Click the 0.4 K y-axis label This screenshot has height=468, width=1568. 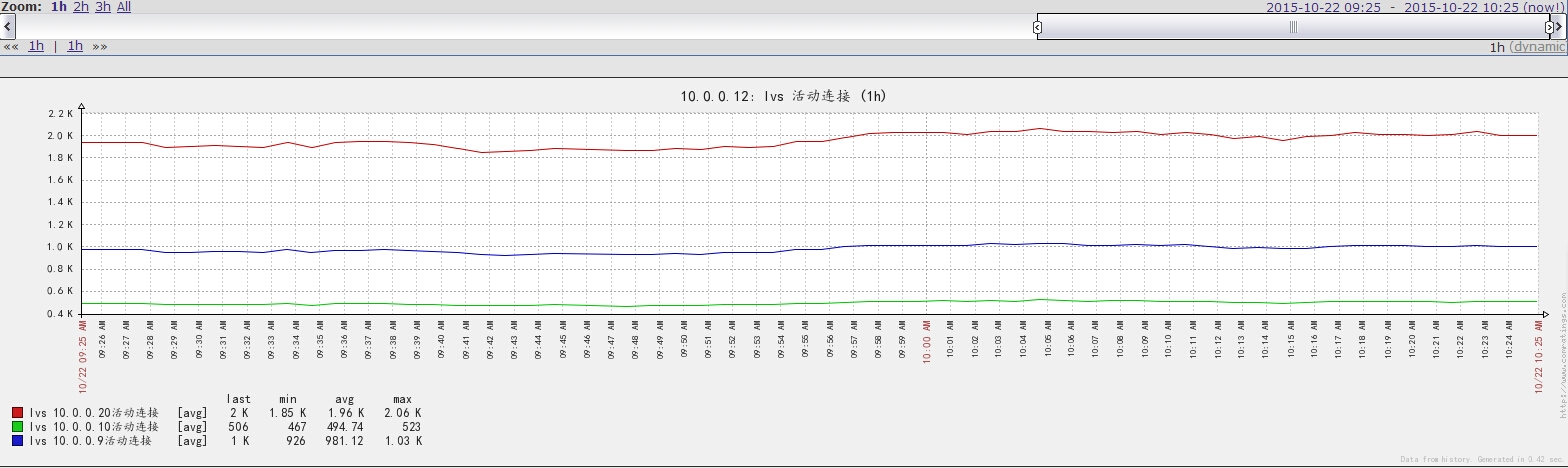pyautogui.click(x=61, y=314)
